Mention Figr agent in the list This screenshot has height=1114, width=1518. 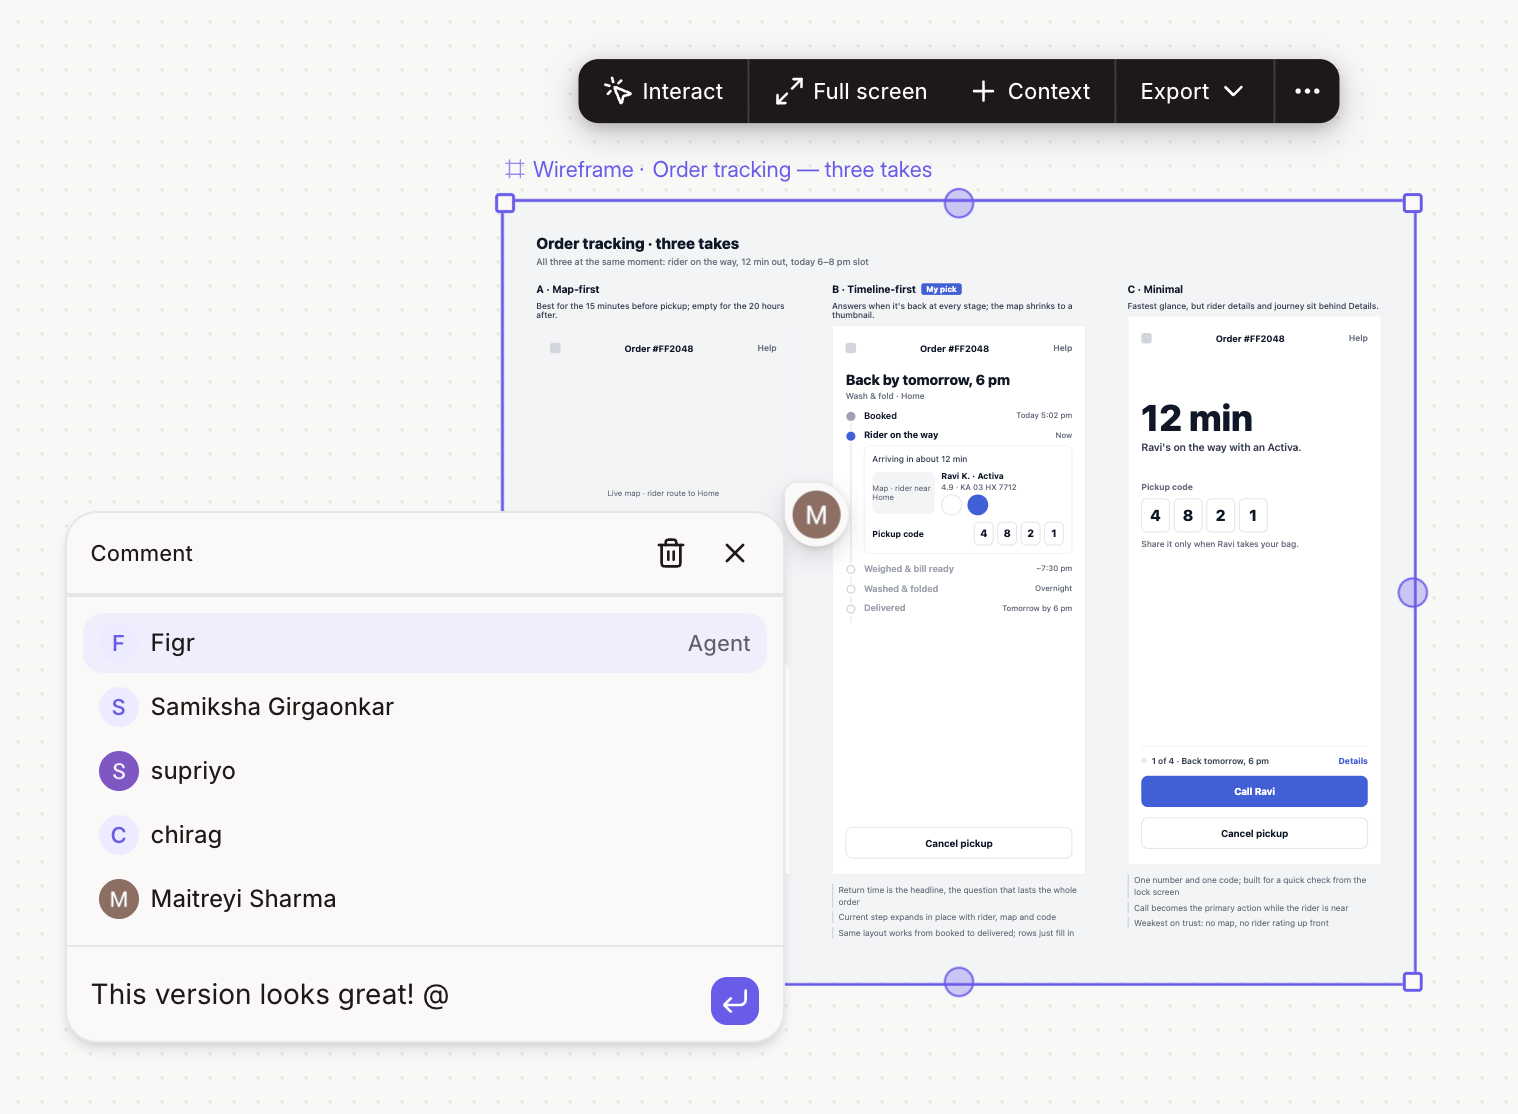pos(425,643)
